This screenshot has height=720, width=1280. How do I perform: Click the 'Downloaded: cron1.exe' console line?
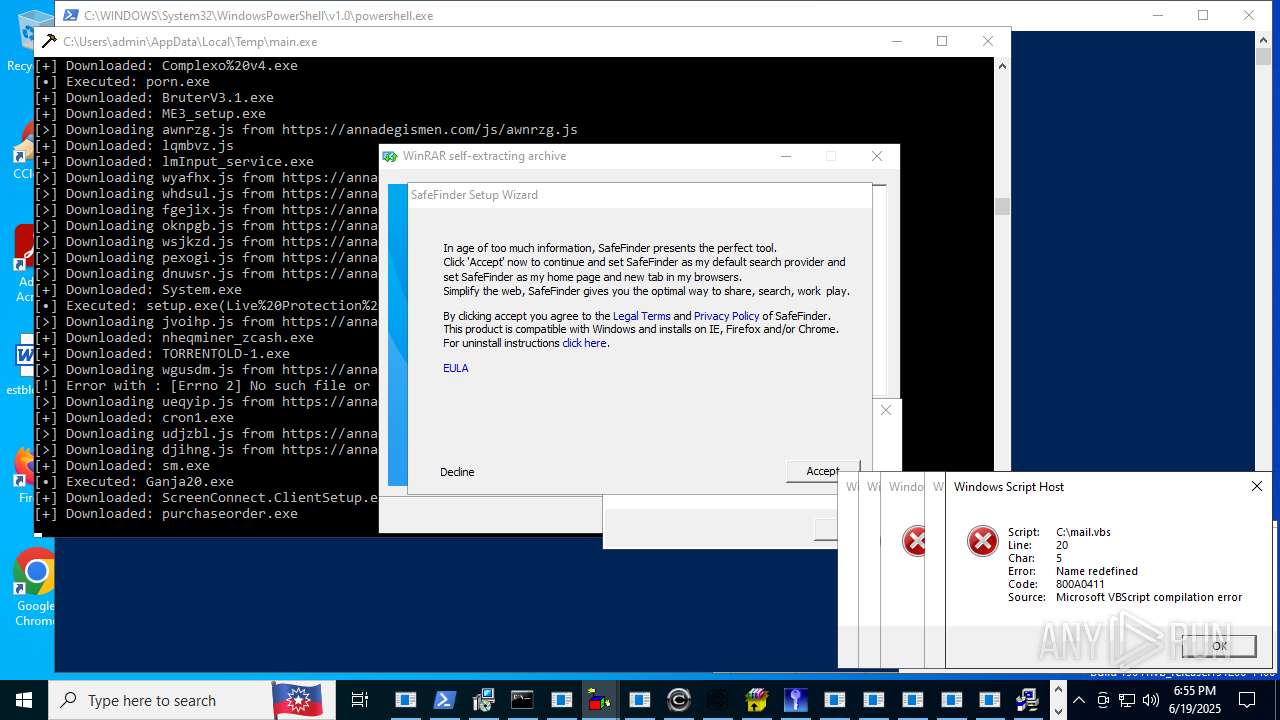coord(134,417)
